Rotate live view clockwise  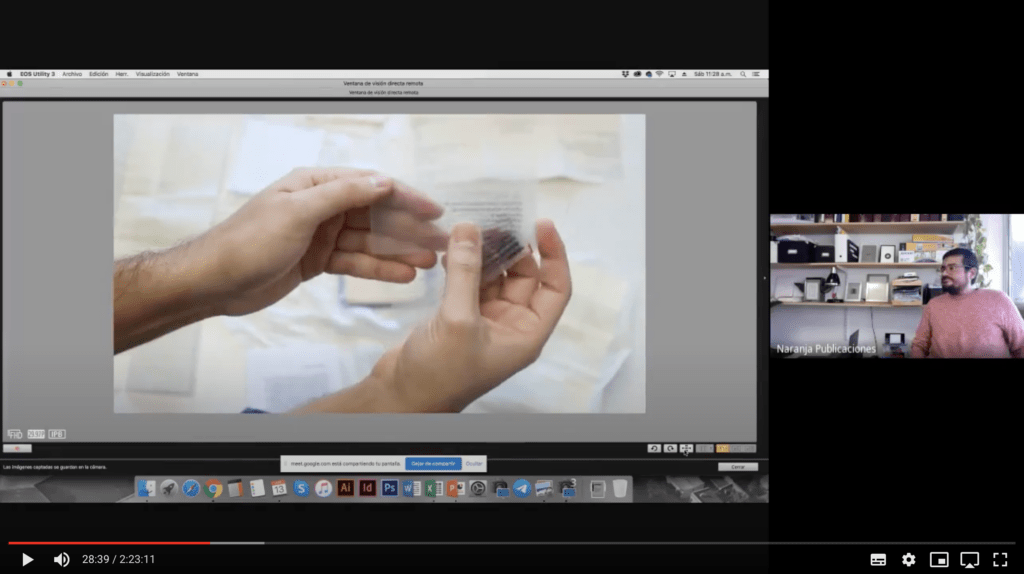tap(670, 449)
